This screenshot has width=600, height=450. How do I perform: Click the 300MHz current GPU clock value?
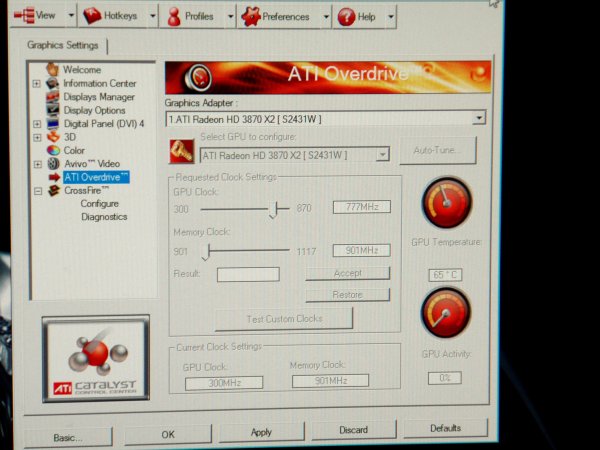pyautogui.click(x=224, y=383)
